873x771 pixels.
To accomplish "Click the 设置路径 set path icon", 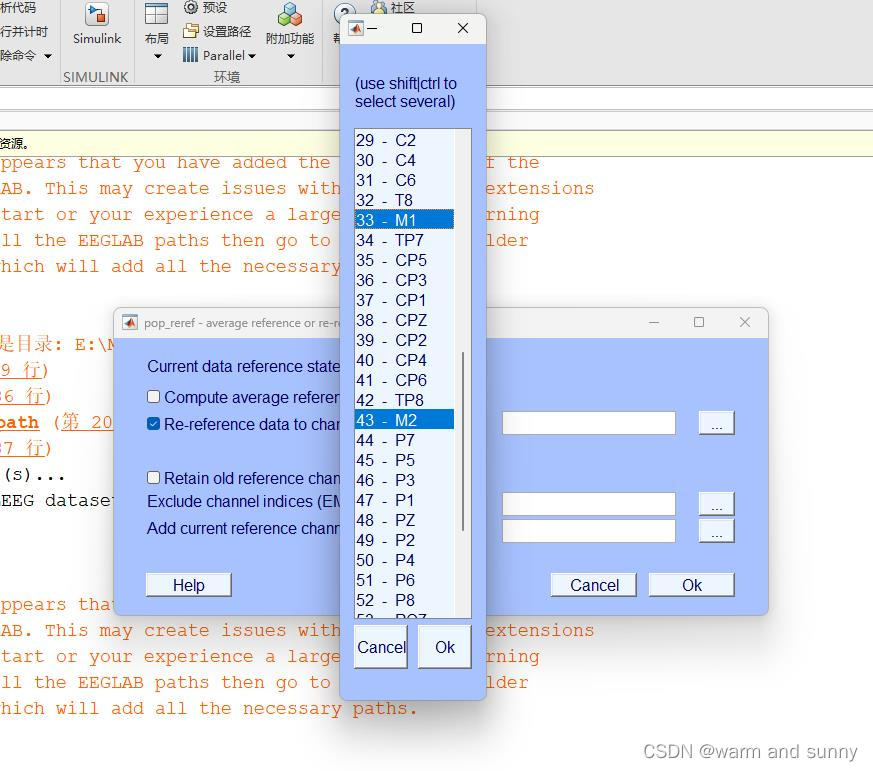I will pos(191,31).
